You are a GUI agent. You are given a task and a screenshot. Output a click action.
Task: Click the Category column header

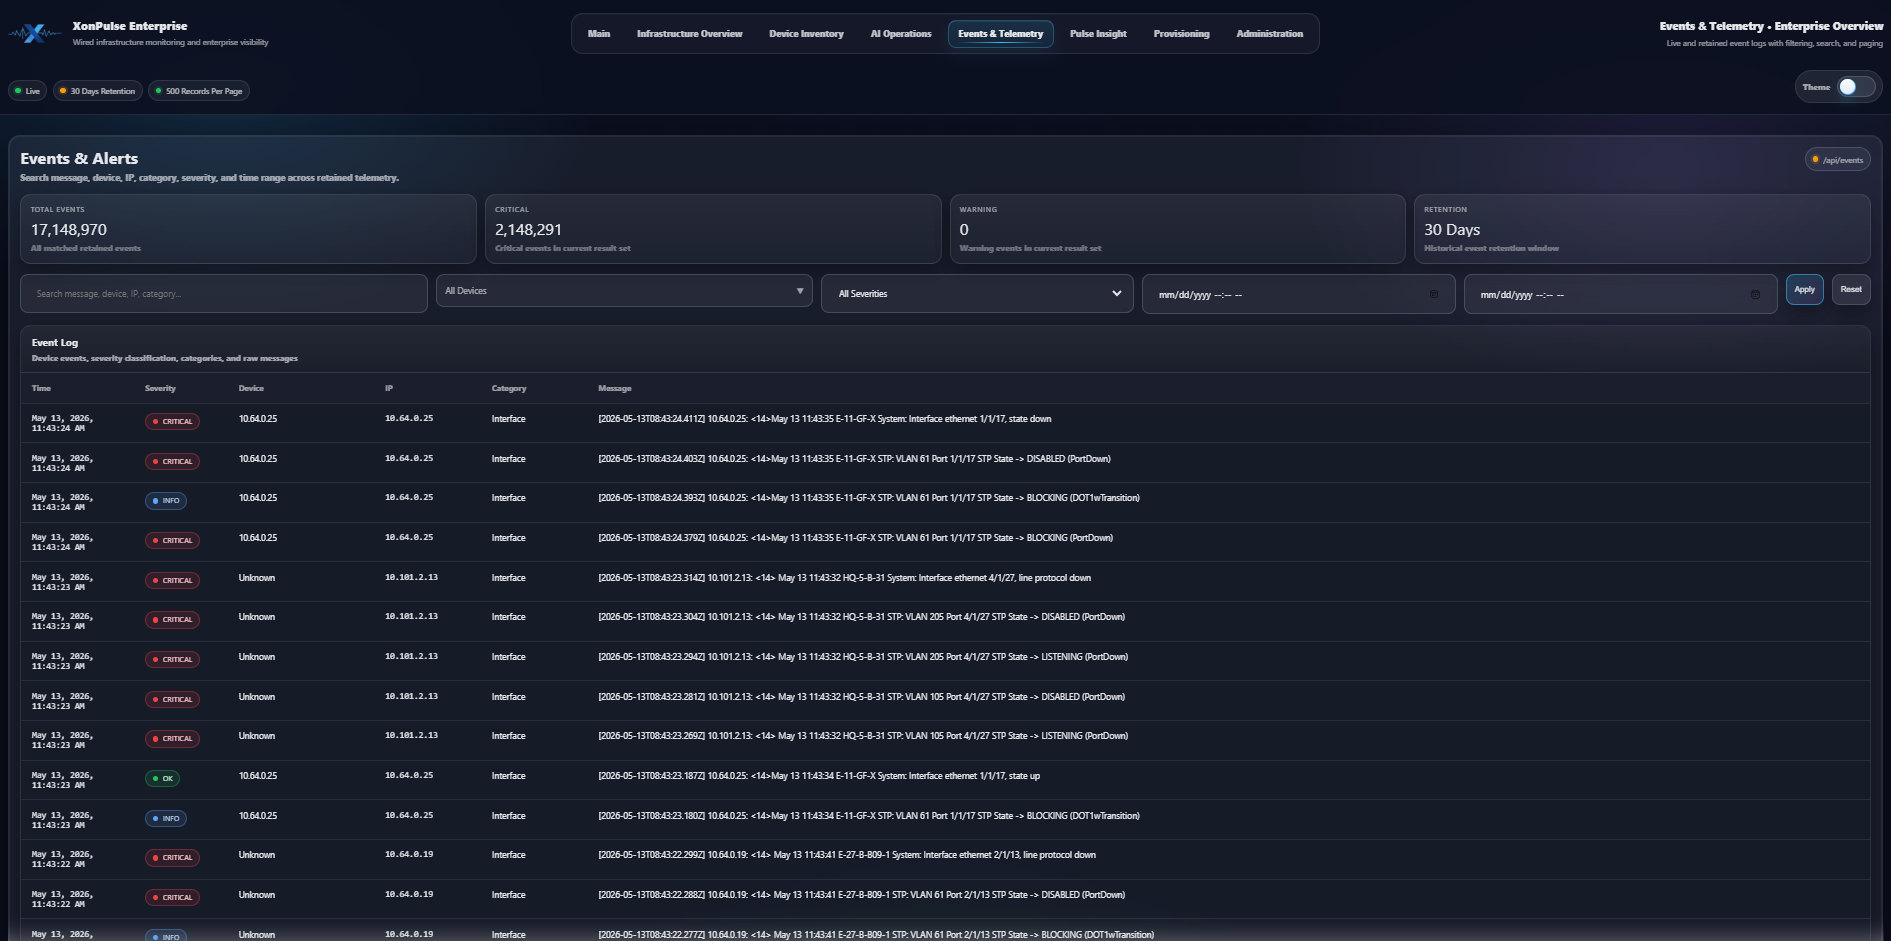(x=509, y=388)
